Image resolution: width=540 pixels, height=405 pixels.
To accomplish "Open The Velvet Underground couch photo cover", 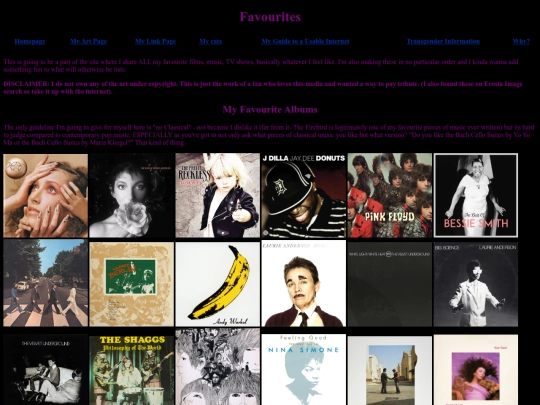I will click(45, 370).
